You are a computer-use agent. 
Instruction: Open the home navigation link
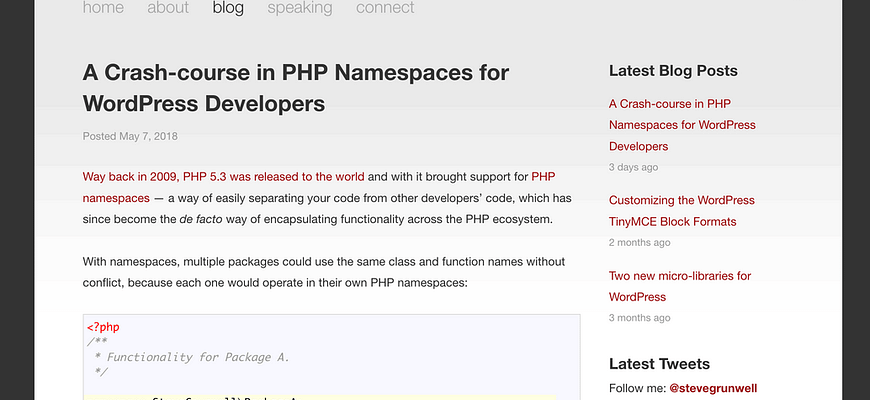click(x=103, y=8)
